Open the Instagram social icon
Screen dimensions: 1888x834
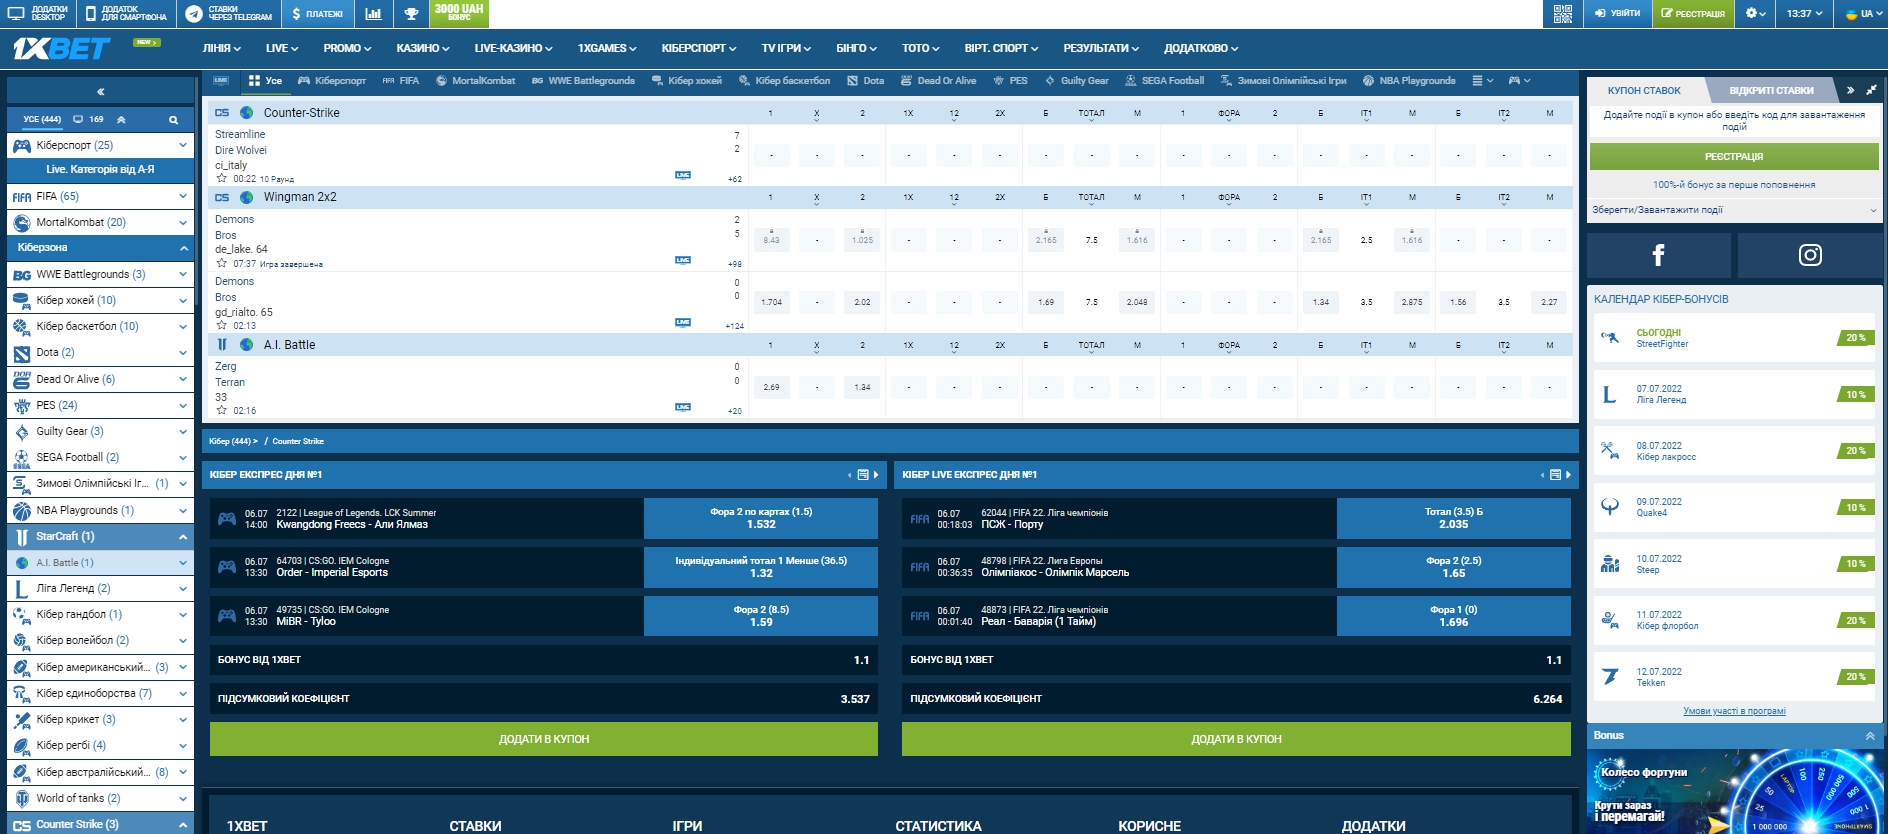pyautogui.click(x=1810, y=255)
